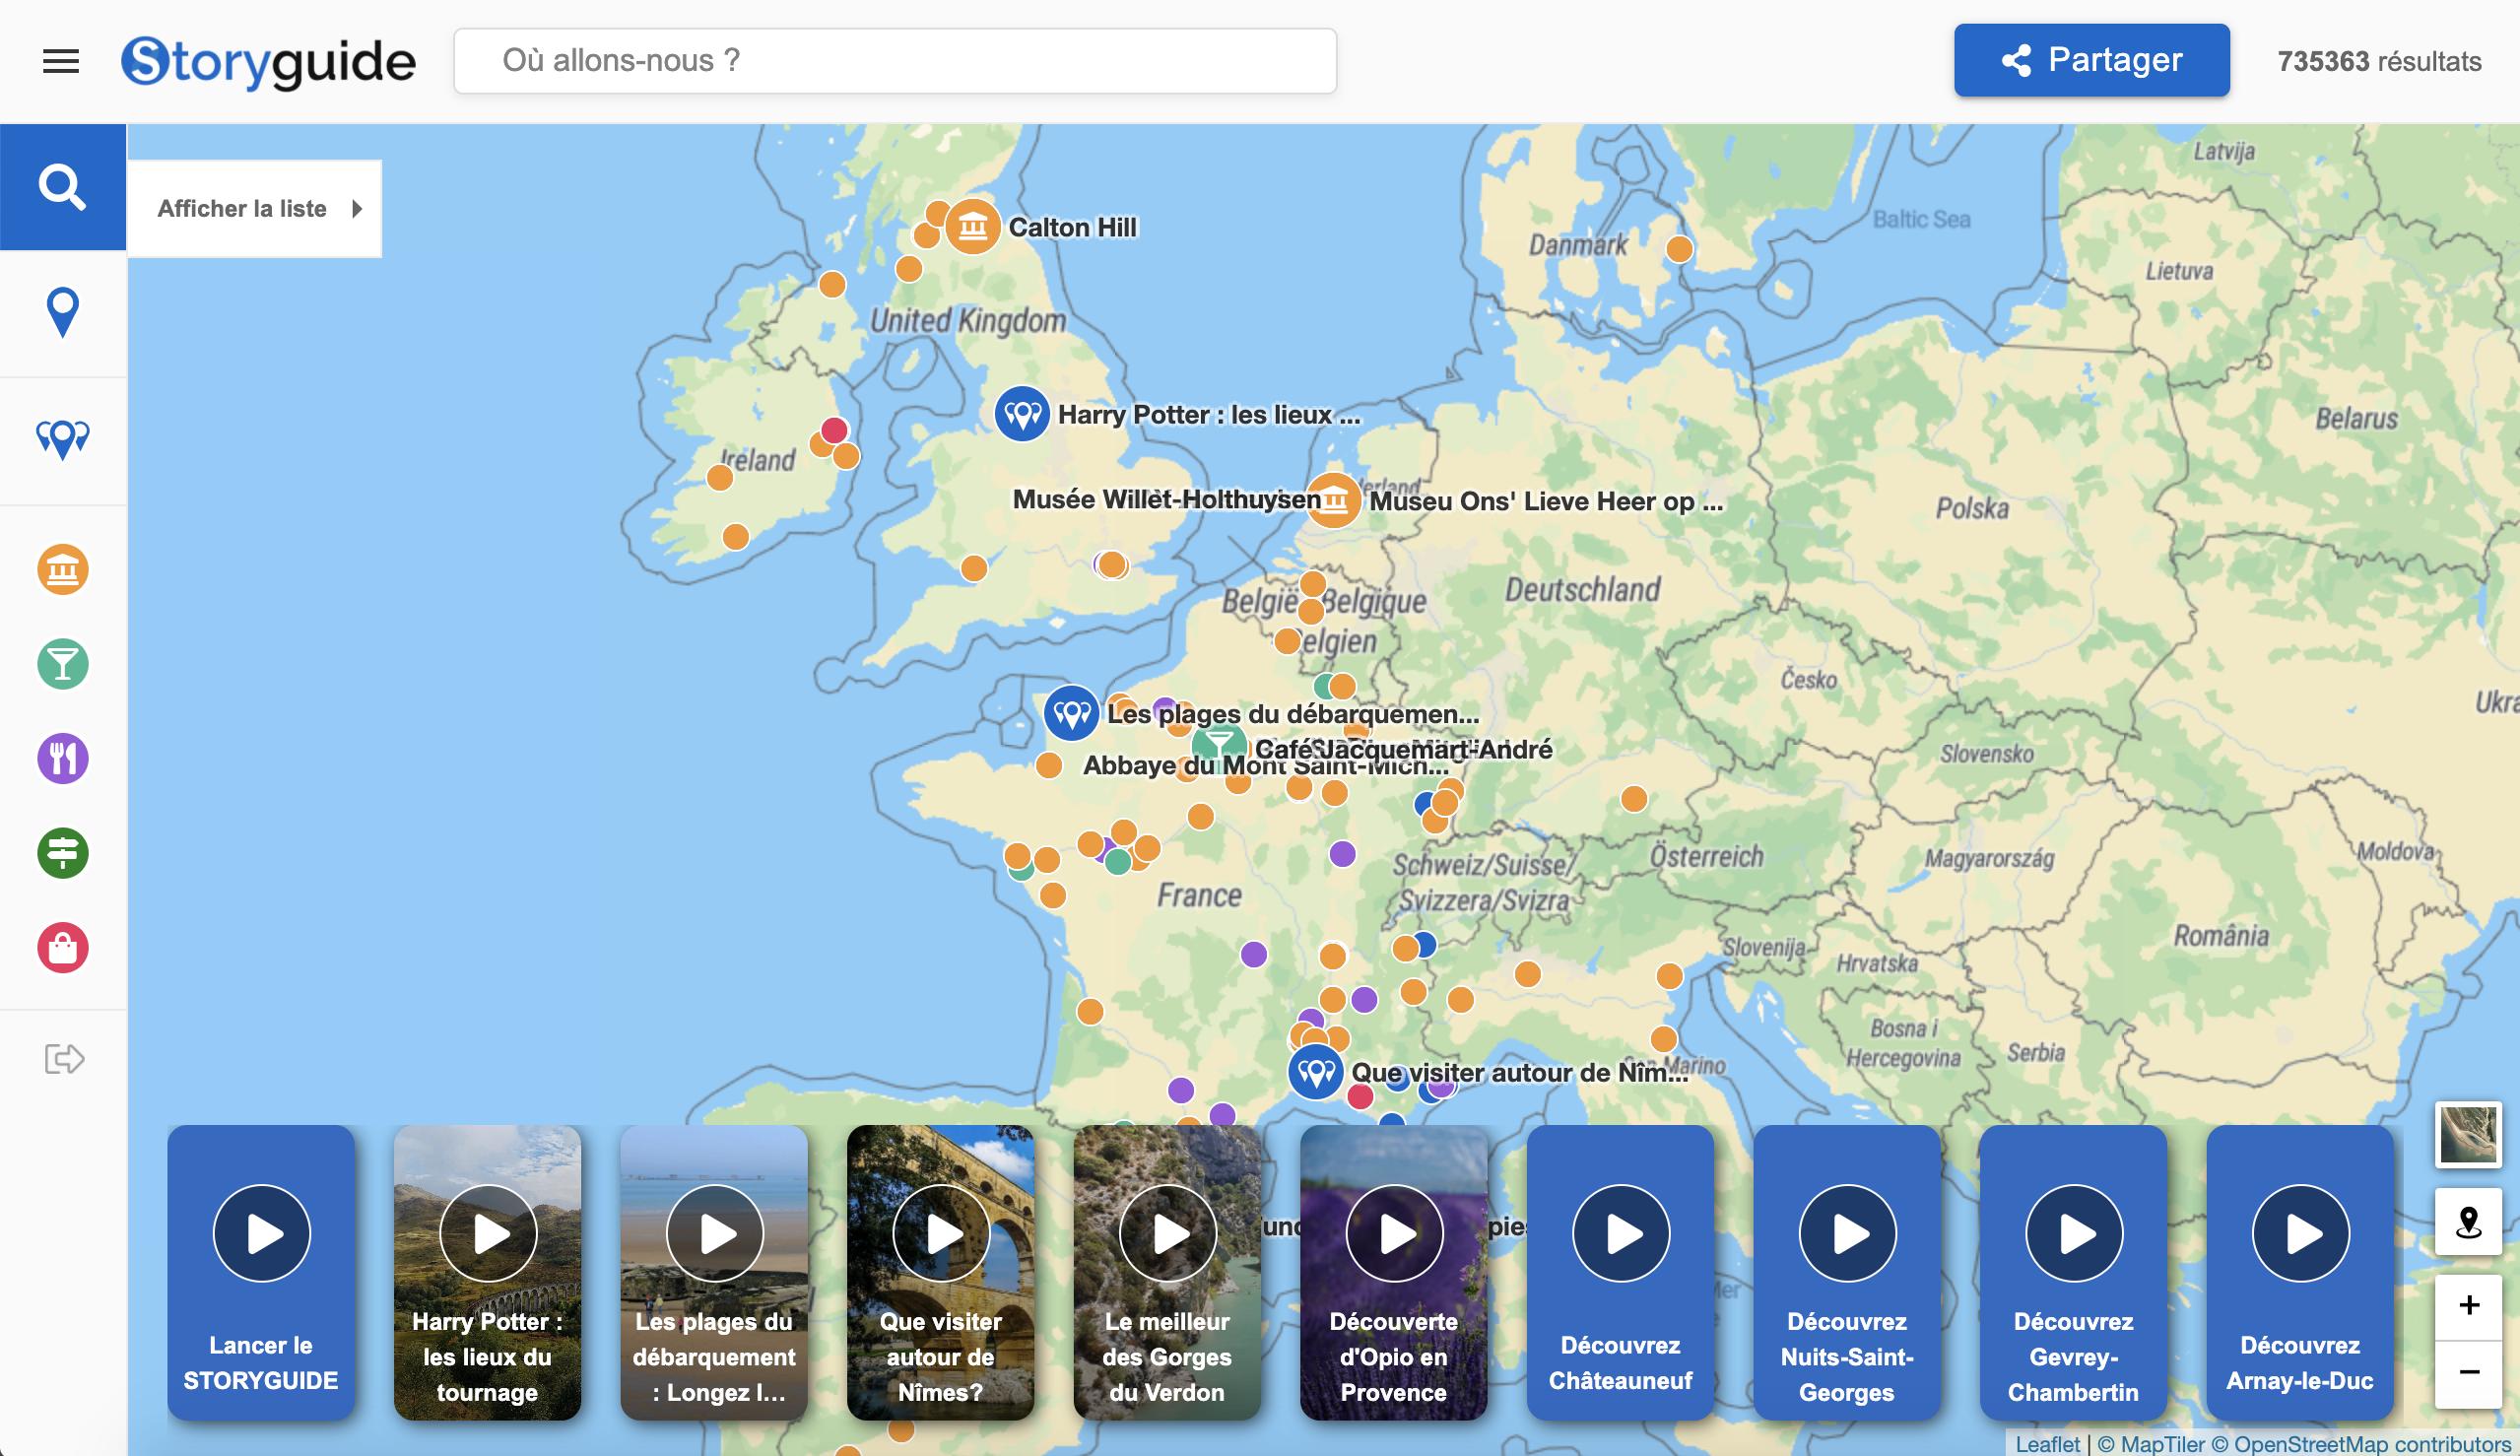The width and height of the screenshot is (2520, 1456).
Task: Expand the 'Afficher la liste' panel
Action: [255, 209]
